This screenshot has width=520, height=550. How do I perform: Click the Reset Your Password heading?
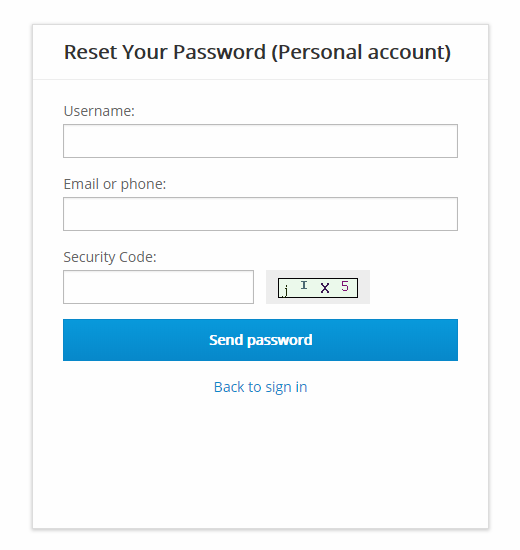tap(165, 52)
